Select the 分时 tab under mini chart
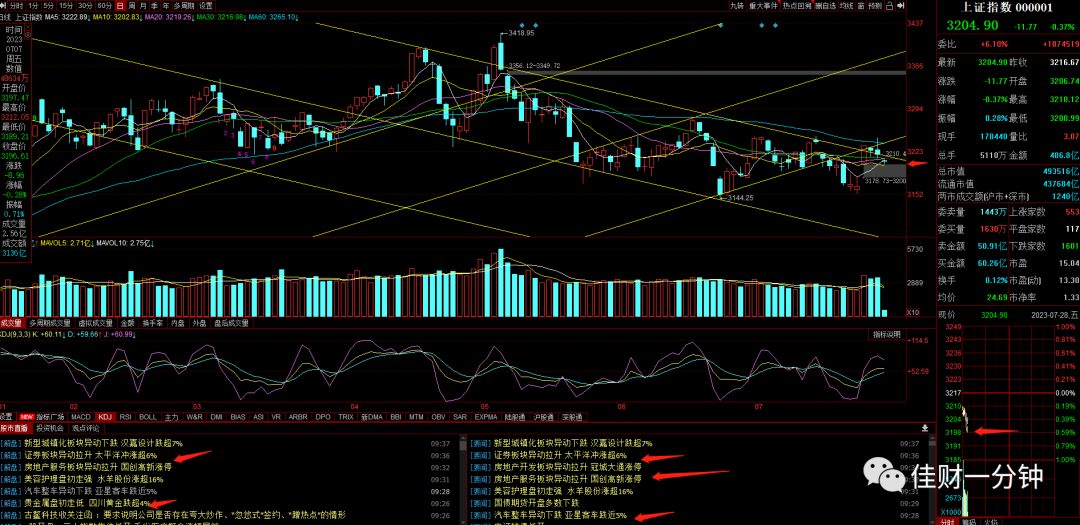The height and width of the screenshot is (525, 1080). pos(949,521)
